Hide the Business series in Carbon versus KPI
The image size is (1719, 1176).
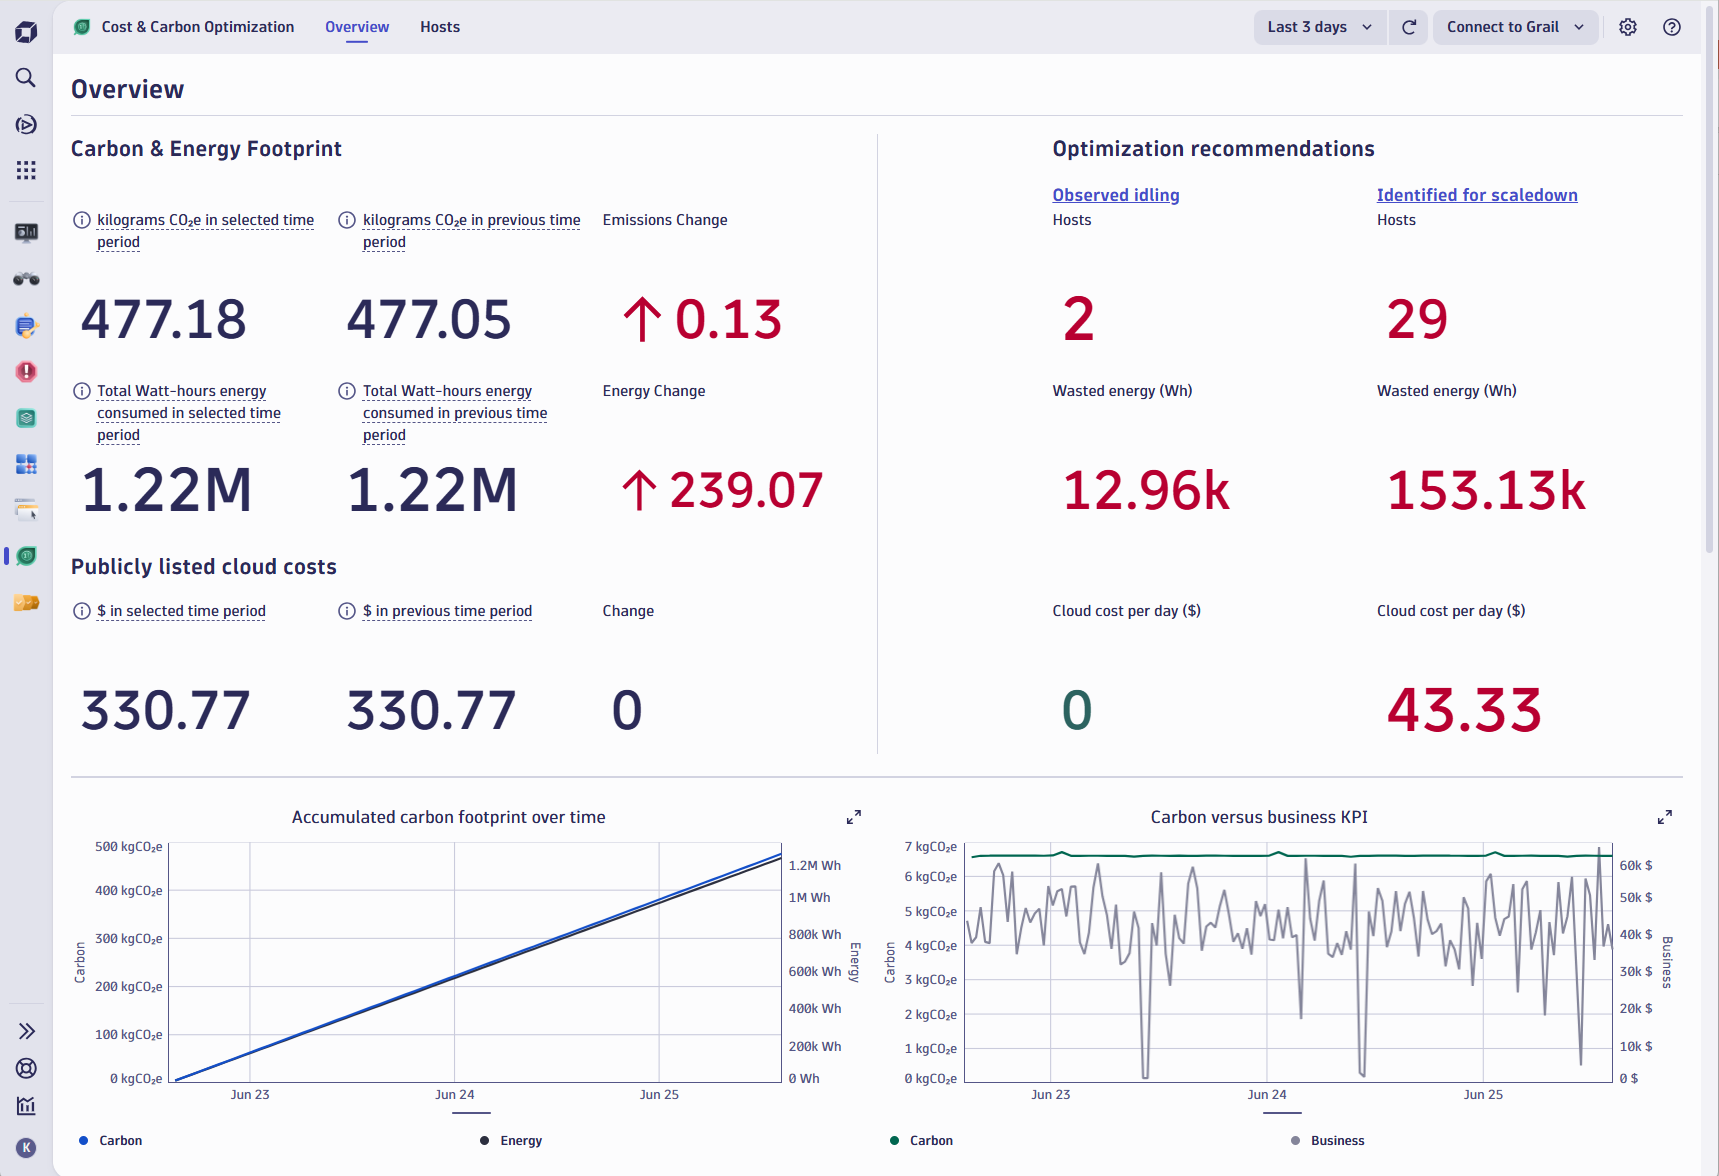coord(1330,1140)
